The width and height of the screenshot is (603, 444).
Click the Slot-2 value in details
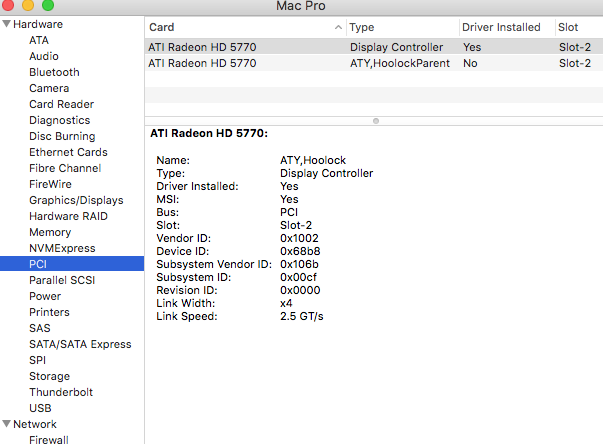tap(296, 225)
